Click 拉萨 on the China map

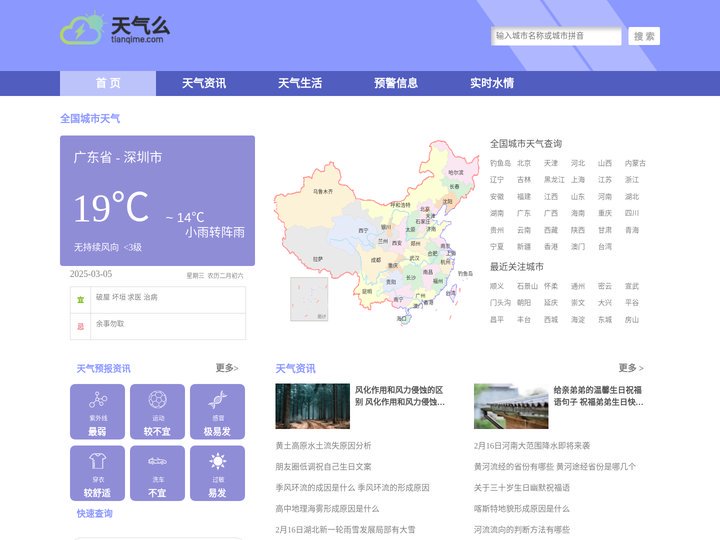click(x=318, y=259)
